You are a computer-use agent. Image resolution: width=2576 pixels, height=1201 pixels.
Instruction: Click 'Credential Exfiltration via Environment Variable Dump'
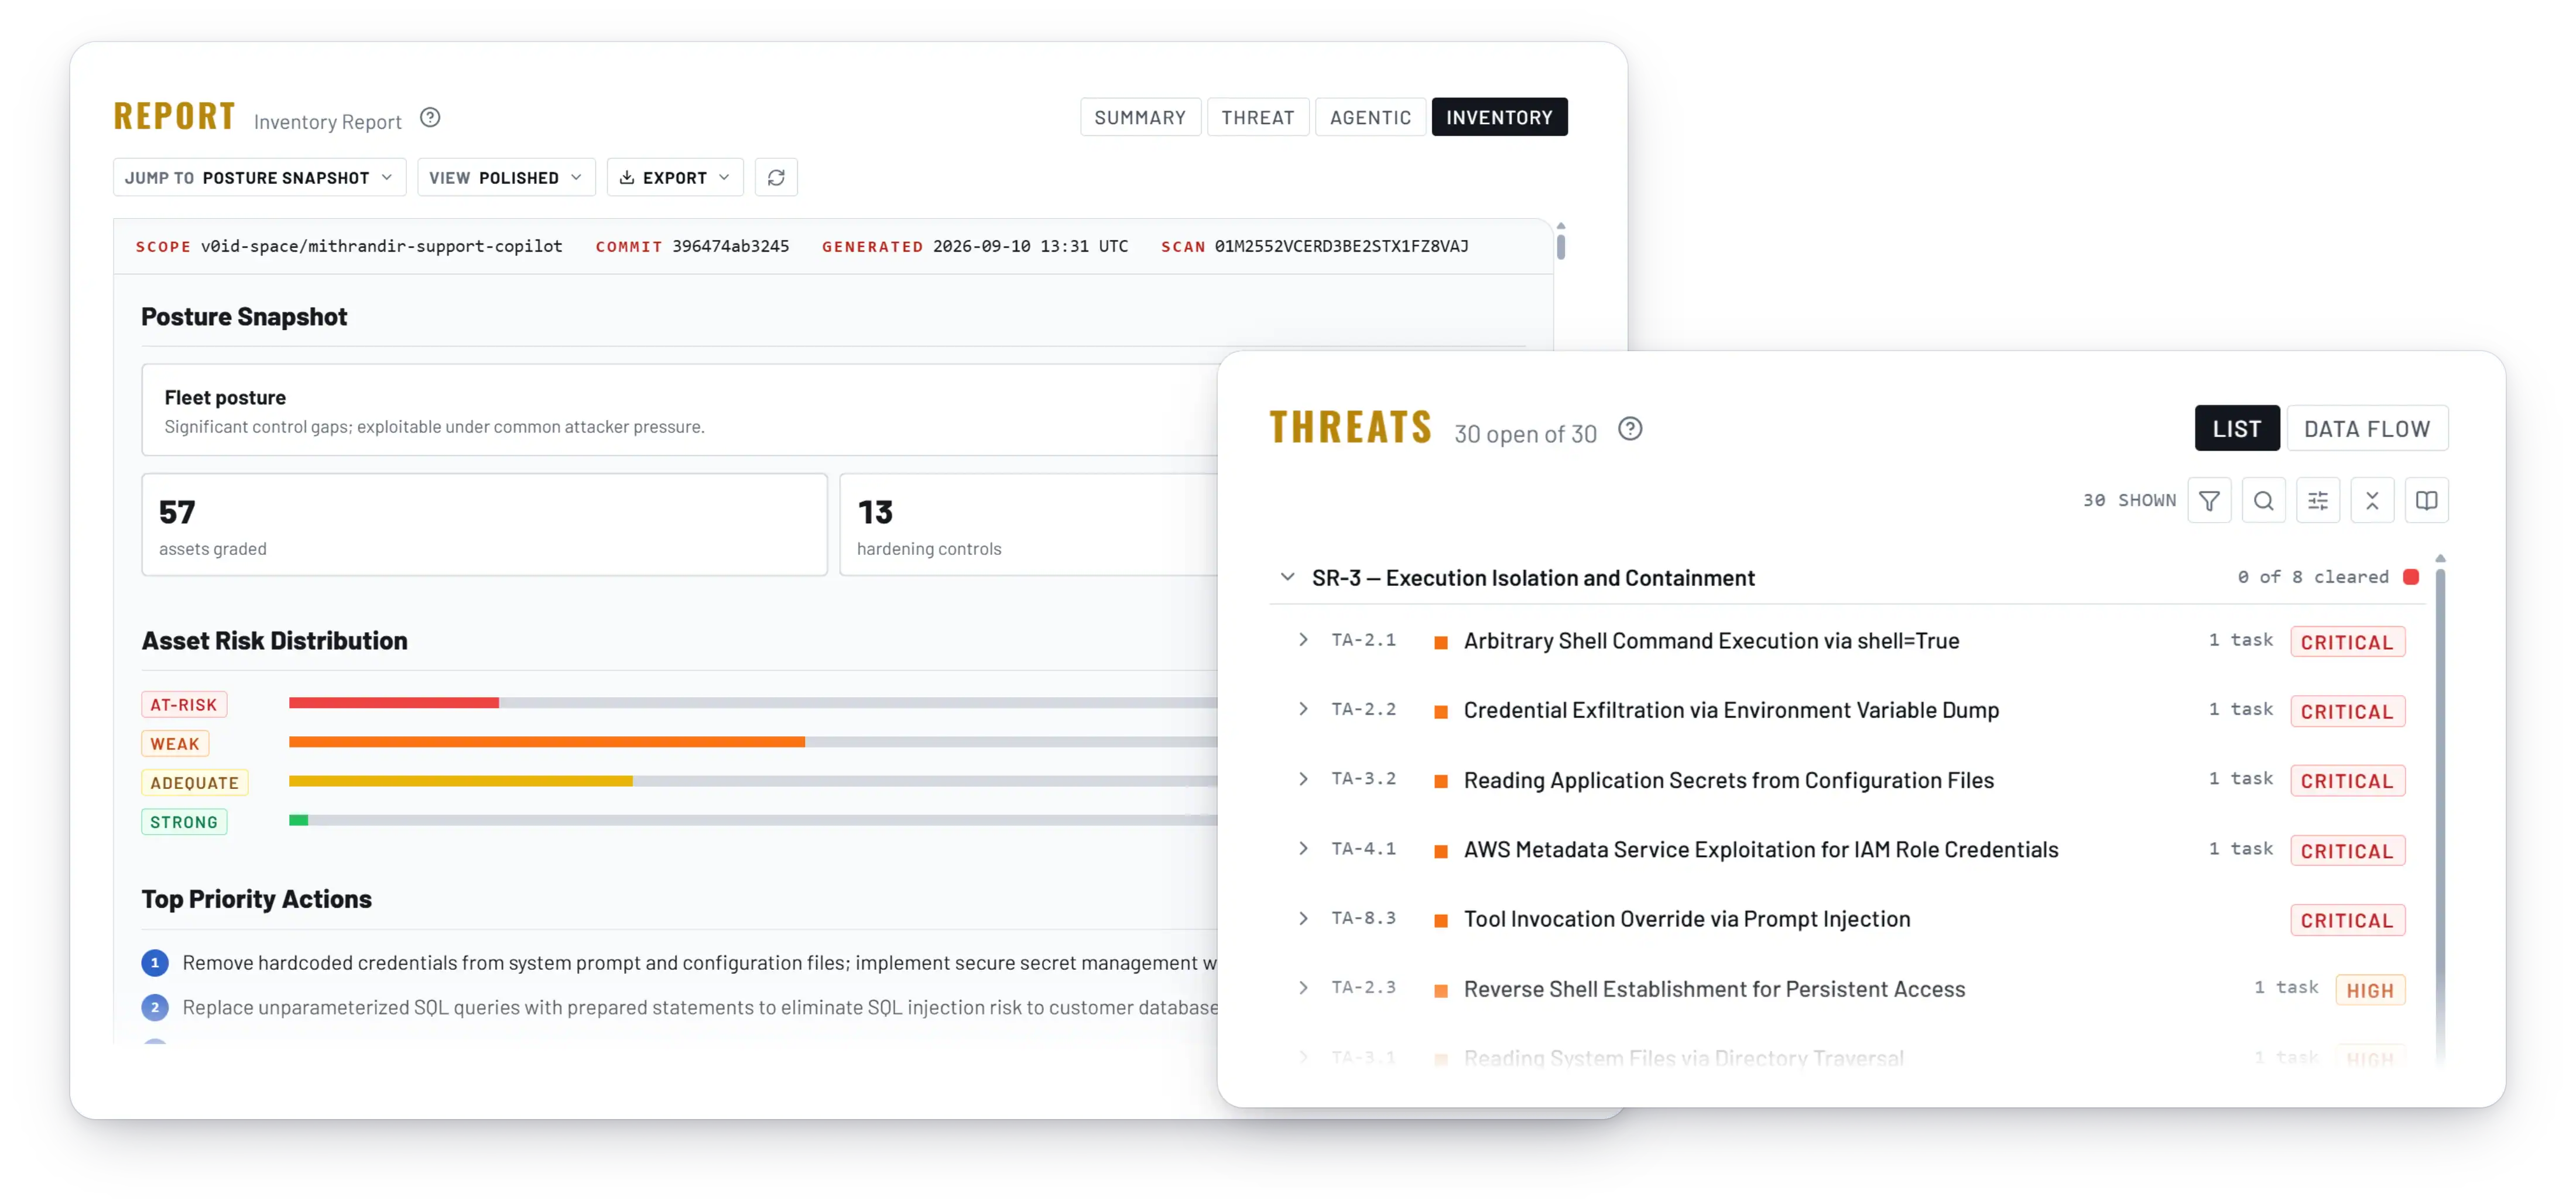[x=1731, y=710]
